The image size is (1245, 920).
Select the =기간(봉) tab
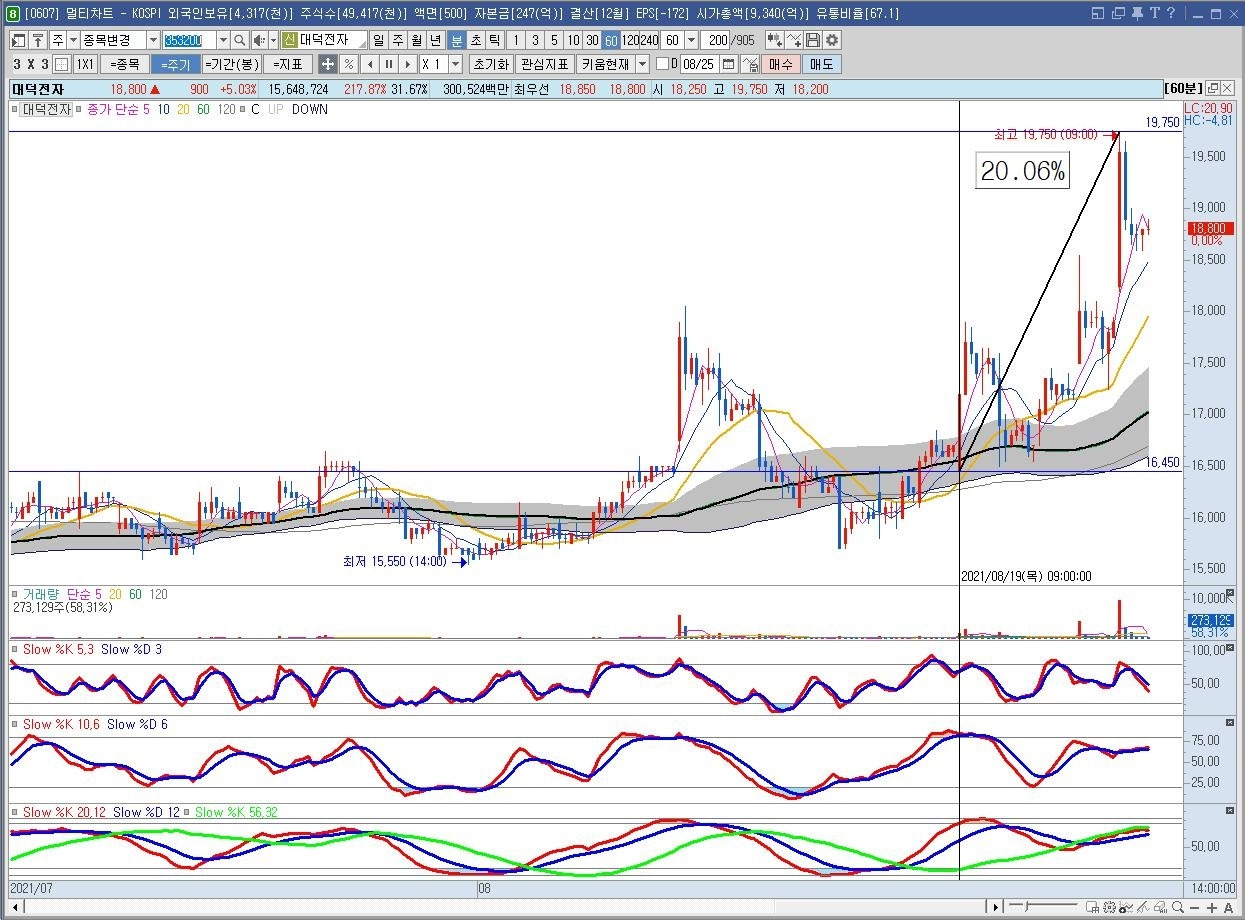click(232, 64)
